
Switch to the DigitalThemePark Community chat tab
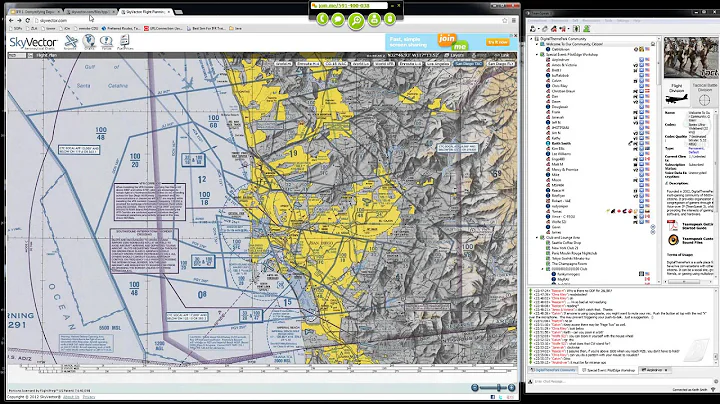pos(553,370)
